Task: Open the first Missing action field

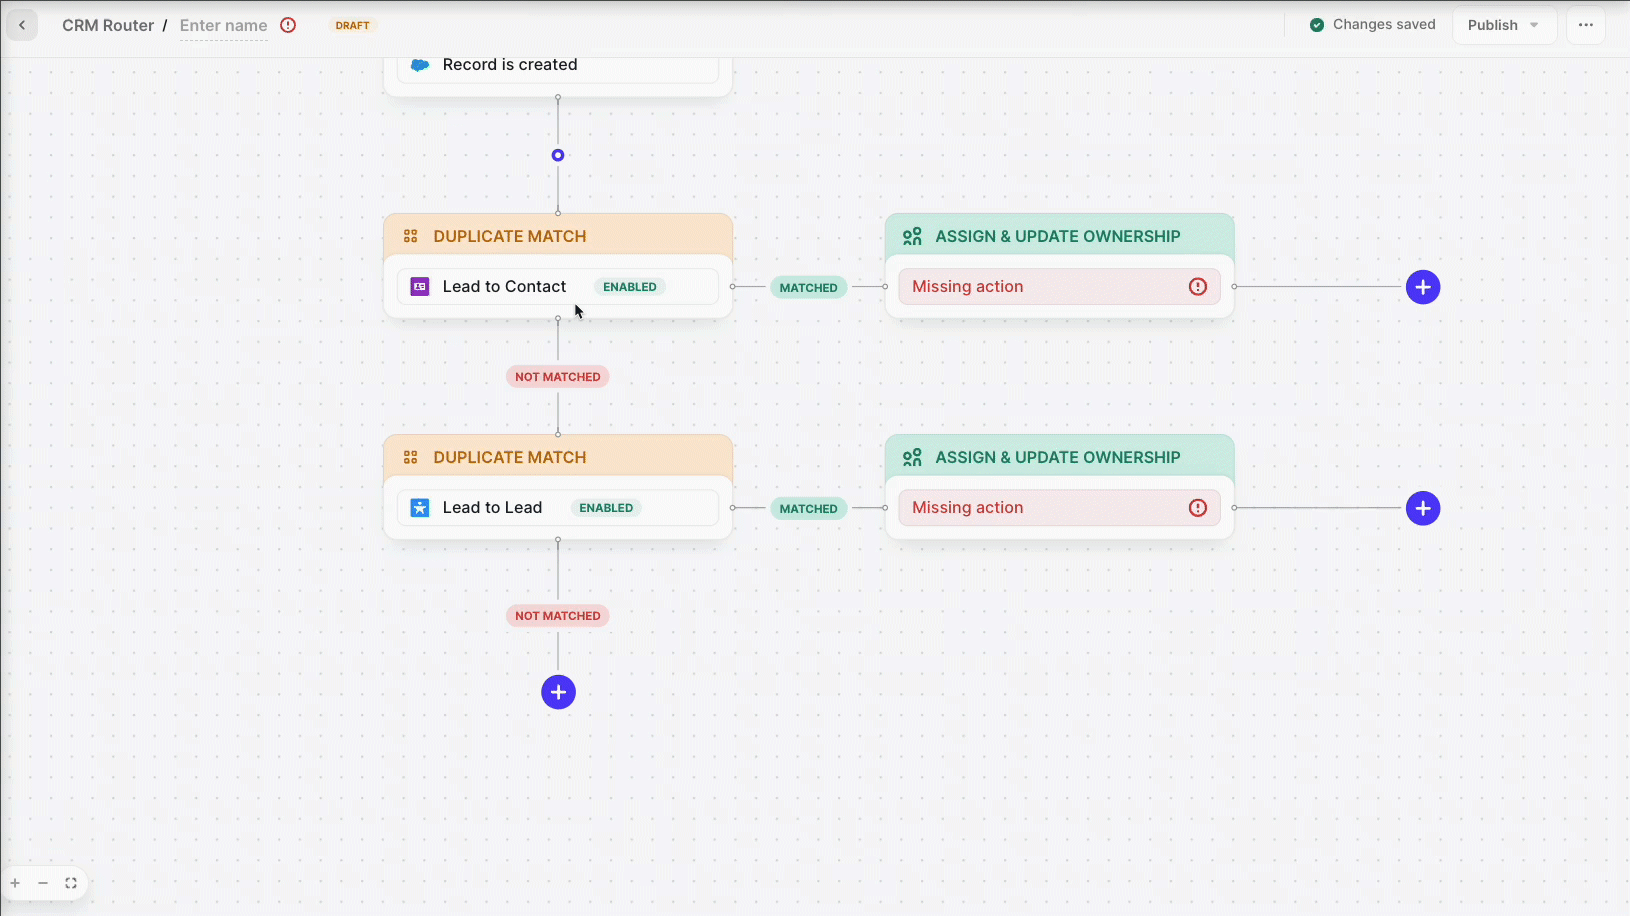Action: pyautogui.click(x=1059, y=287)
